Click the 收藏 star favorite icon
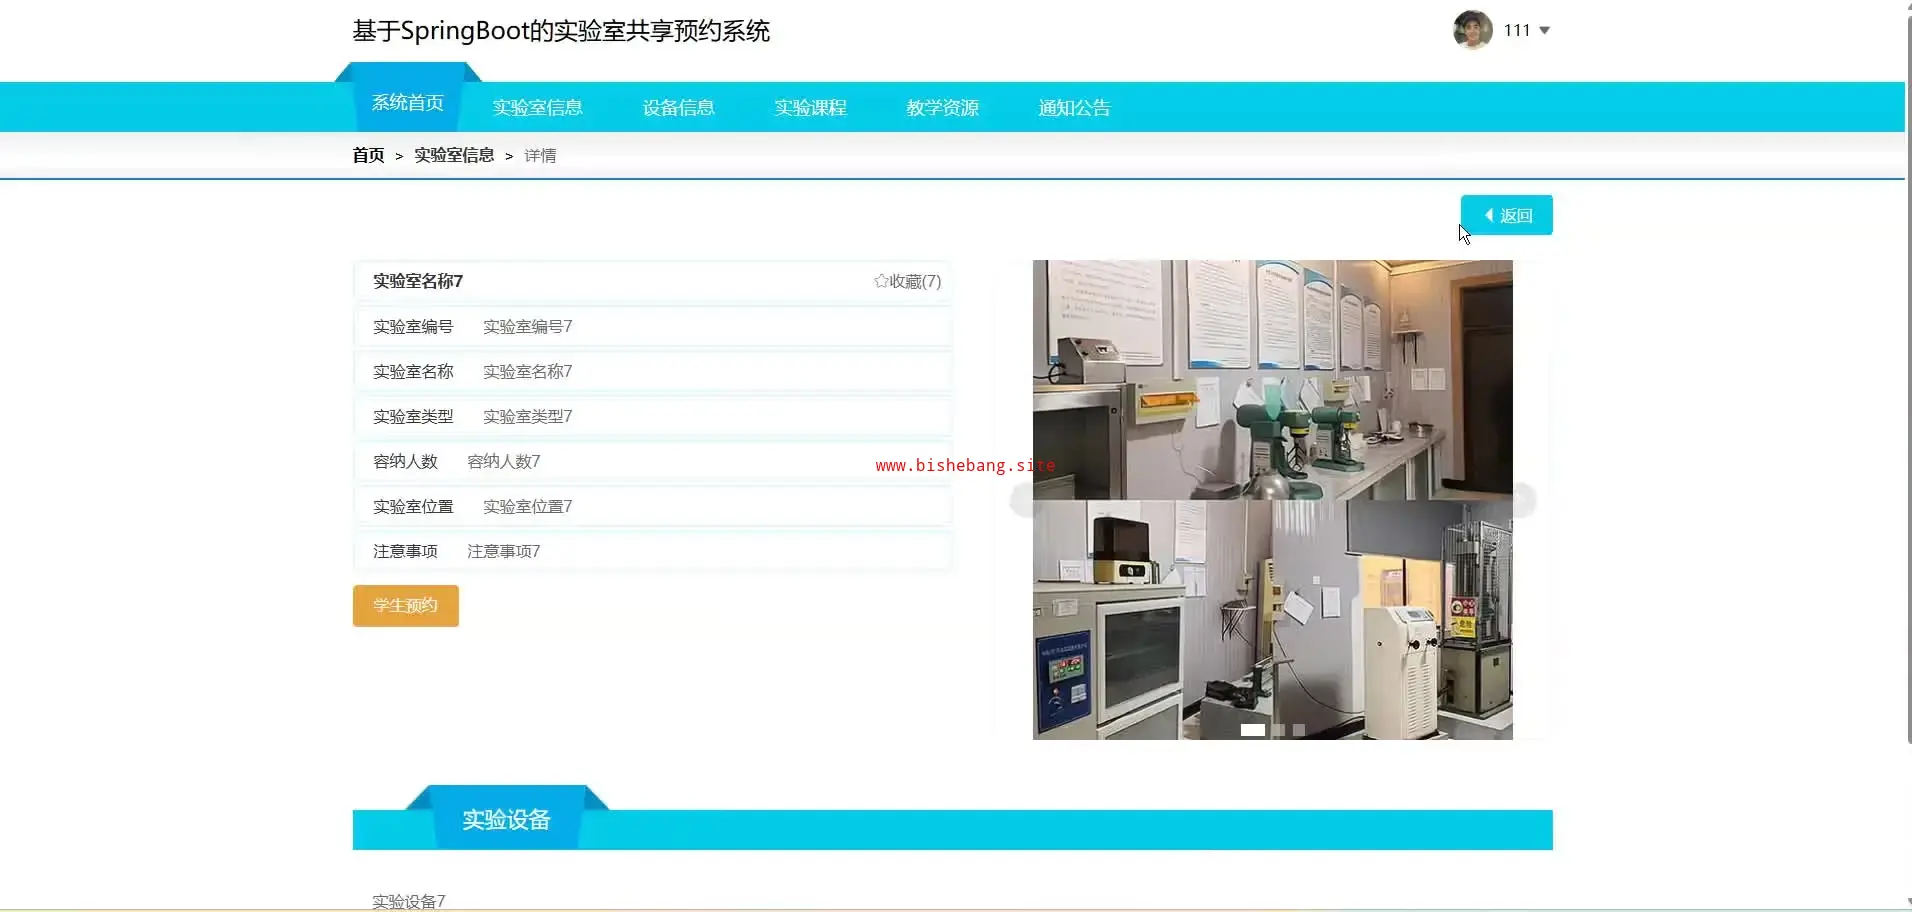 (881, 281)
